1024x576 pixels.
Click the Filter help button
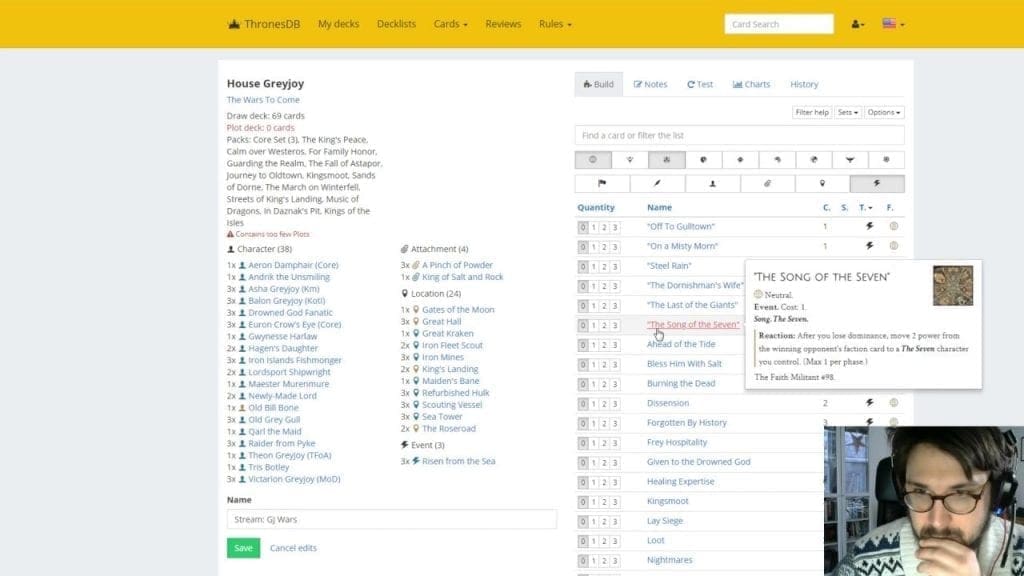click(x=811, y=112)
